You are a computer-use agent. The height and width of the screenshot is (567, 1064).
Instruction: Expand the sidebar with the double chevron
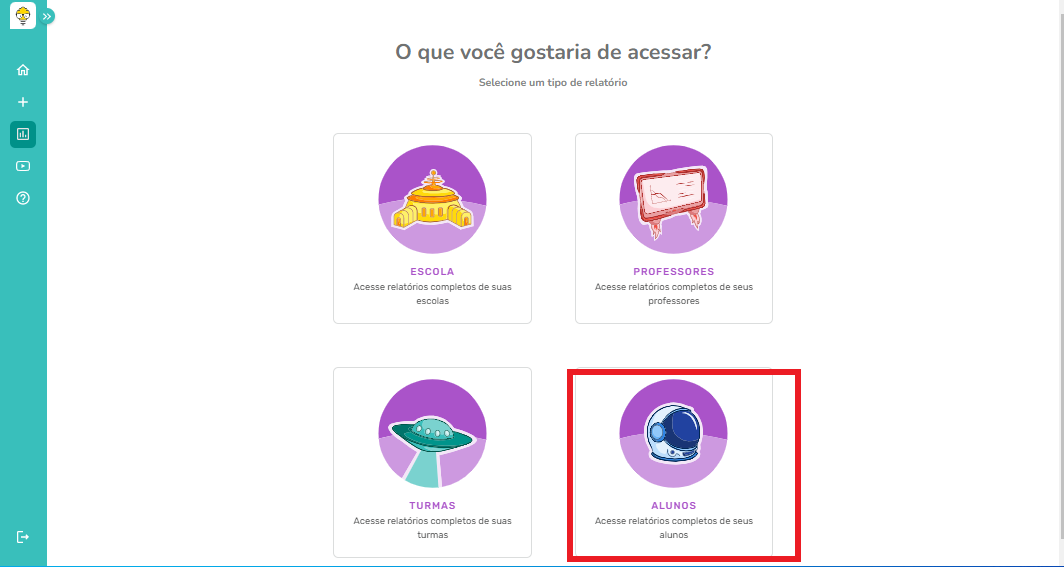[47, 16]
